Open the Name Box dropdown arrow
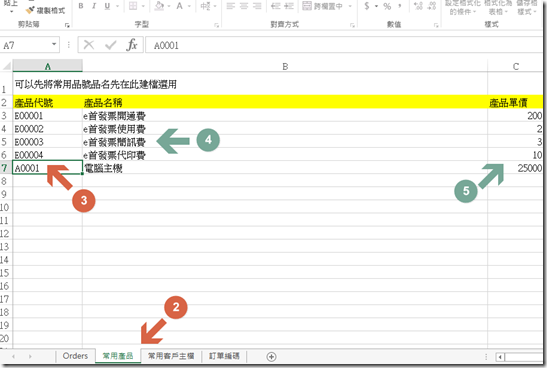The image size is (547, 368). point(54,45)
